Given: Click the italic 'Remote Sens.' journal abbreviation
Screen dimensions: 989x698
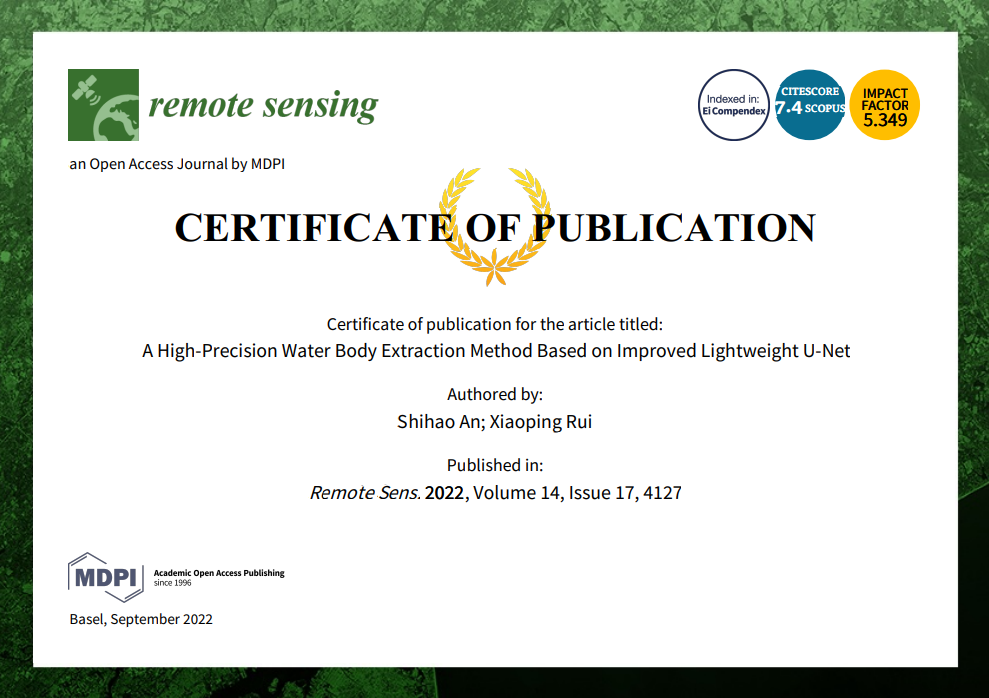Looking at the screenshot, I should [x=364, y=492].
